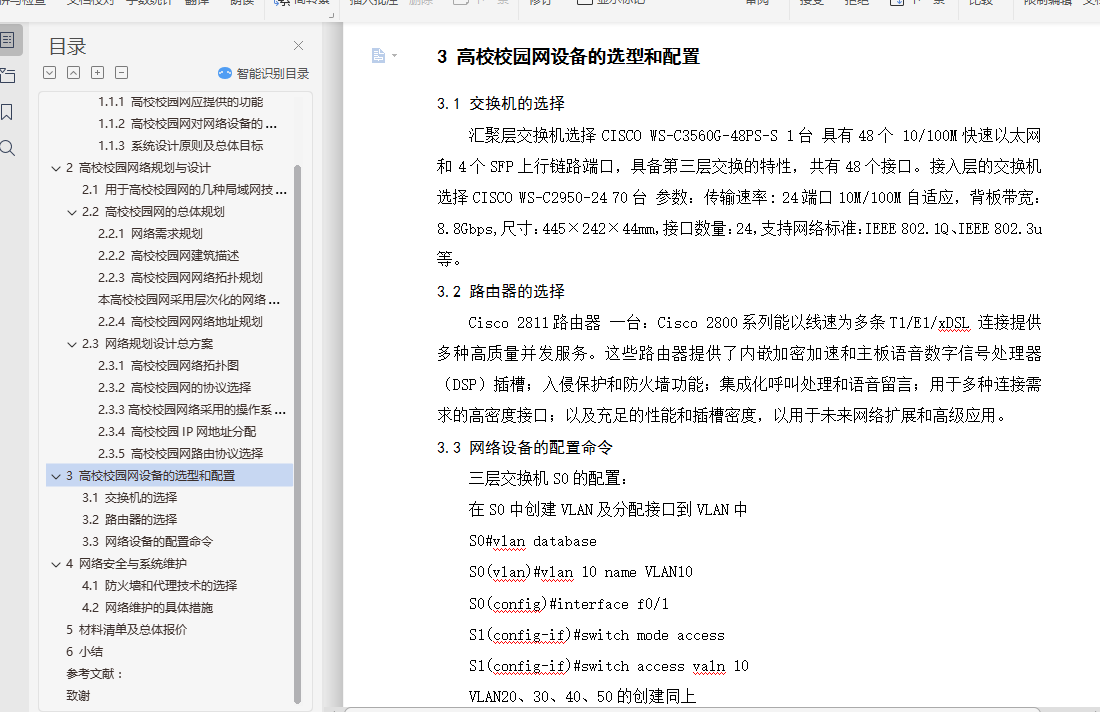
Task: Open the dropdown arrow next to page icon
Action: 394,55
